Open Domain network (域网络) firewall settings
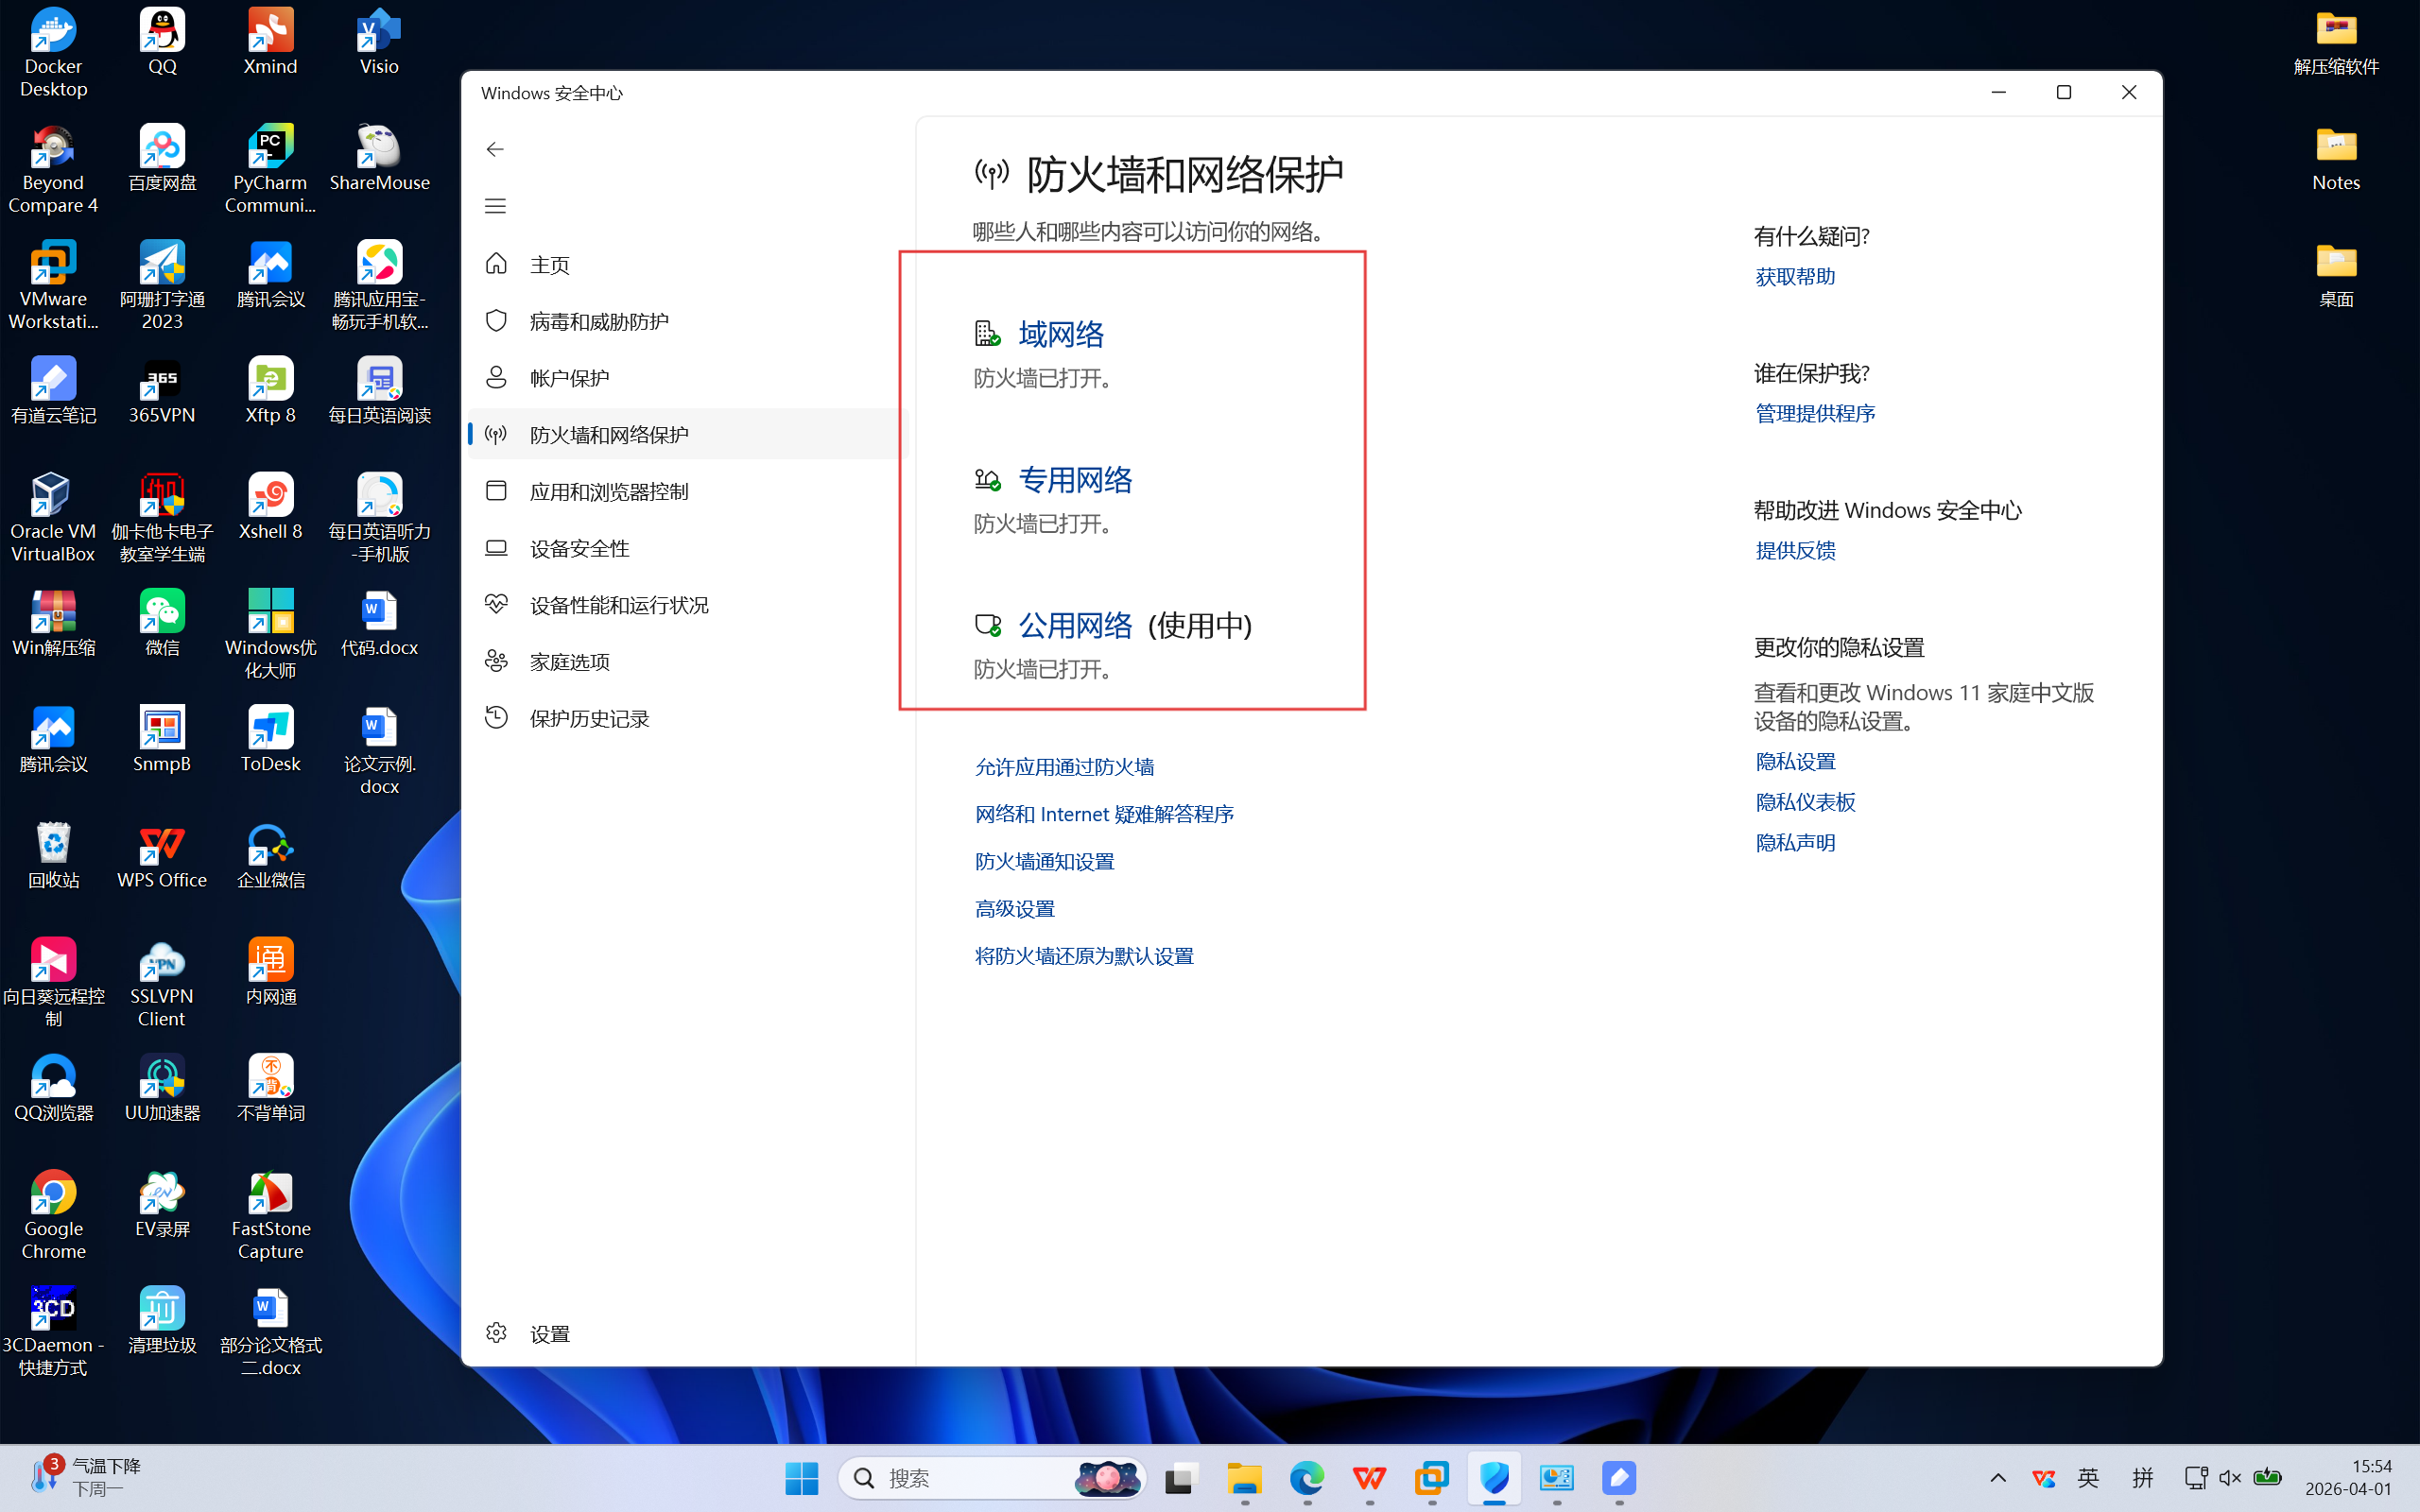The height and width of the screenshot is (1512, 2420). 1060,334
